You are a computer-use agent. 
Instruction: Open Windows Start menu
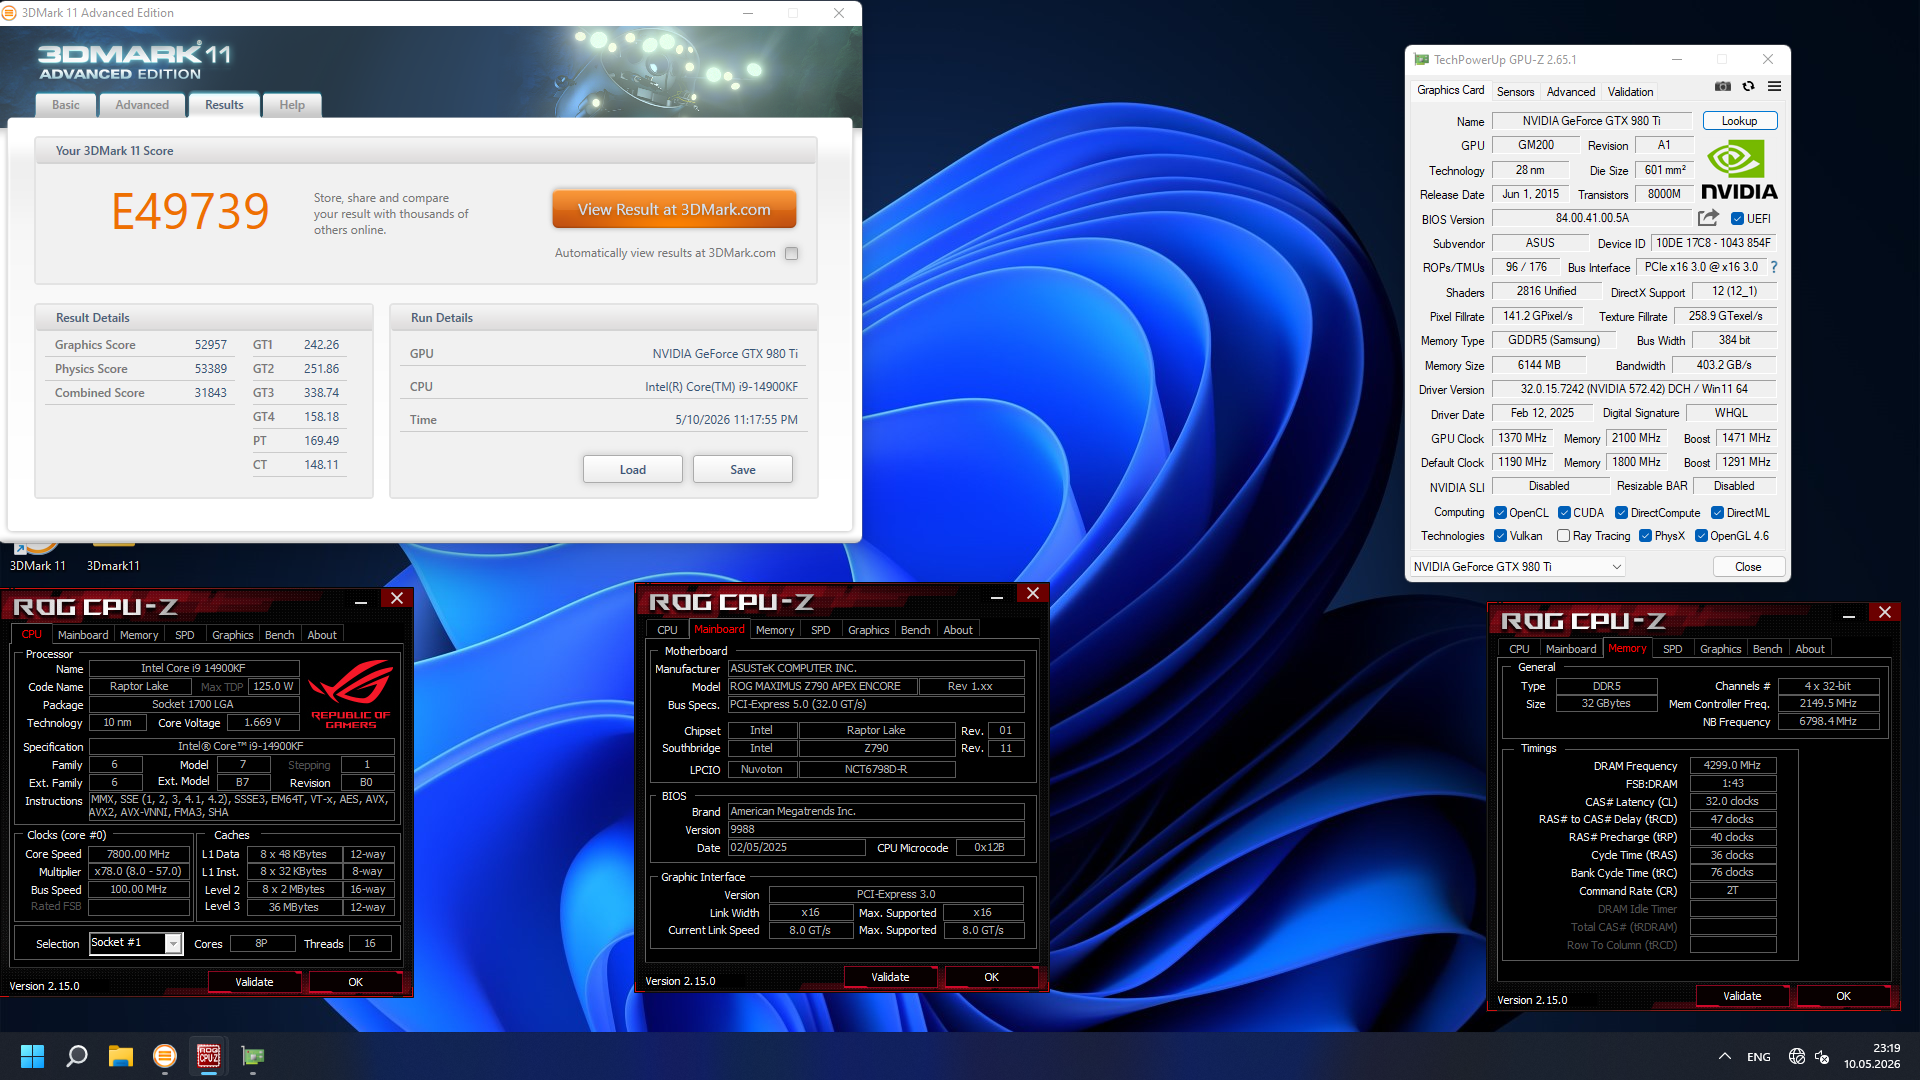pos(32,1056)
